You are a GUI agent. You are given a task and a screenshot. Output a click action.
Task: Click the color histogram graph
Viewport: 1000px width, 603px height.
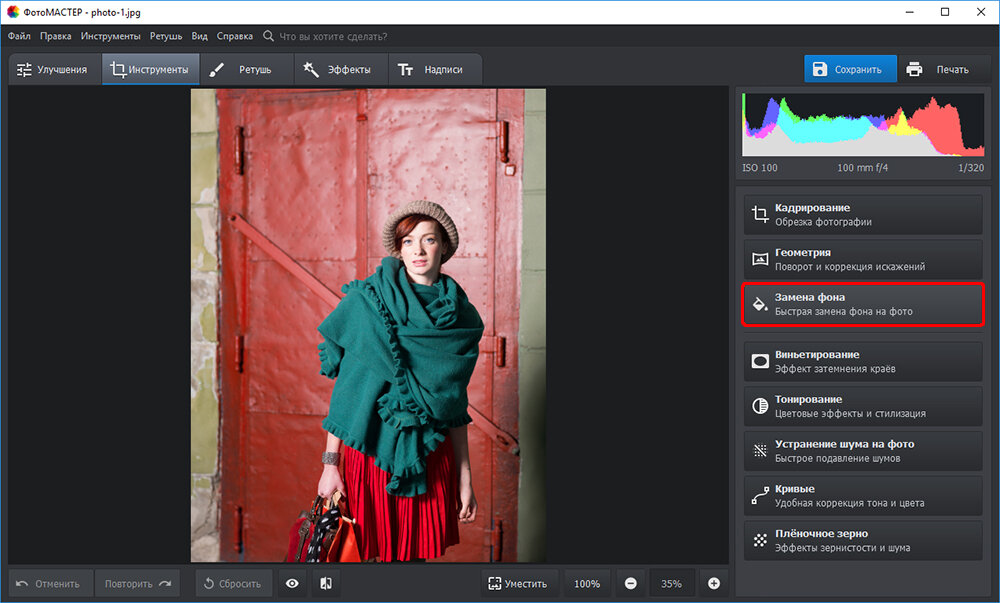coord(863,124)
